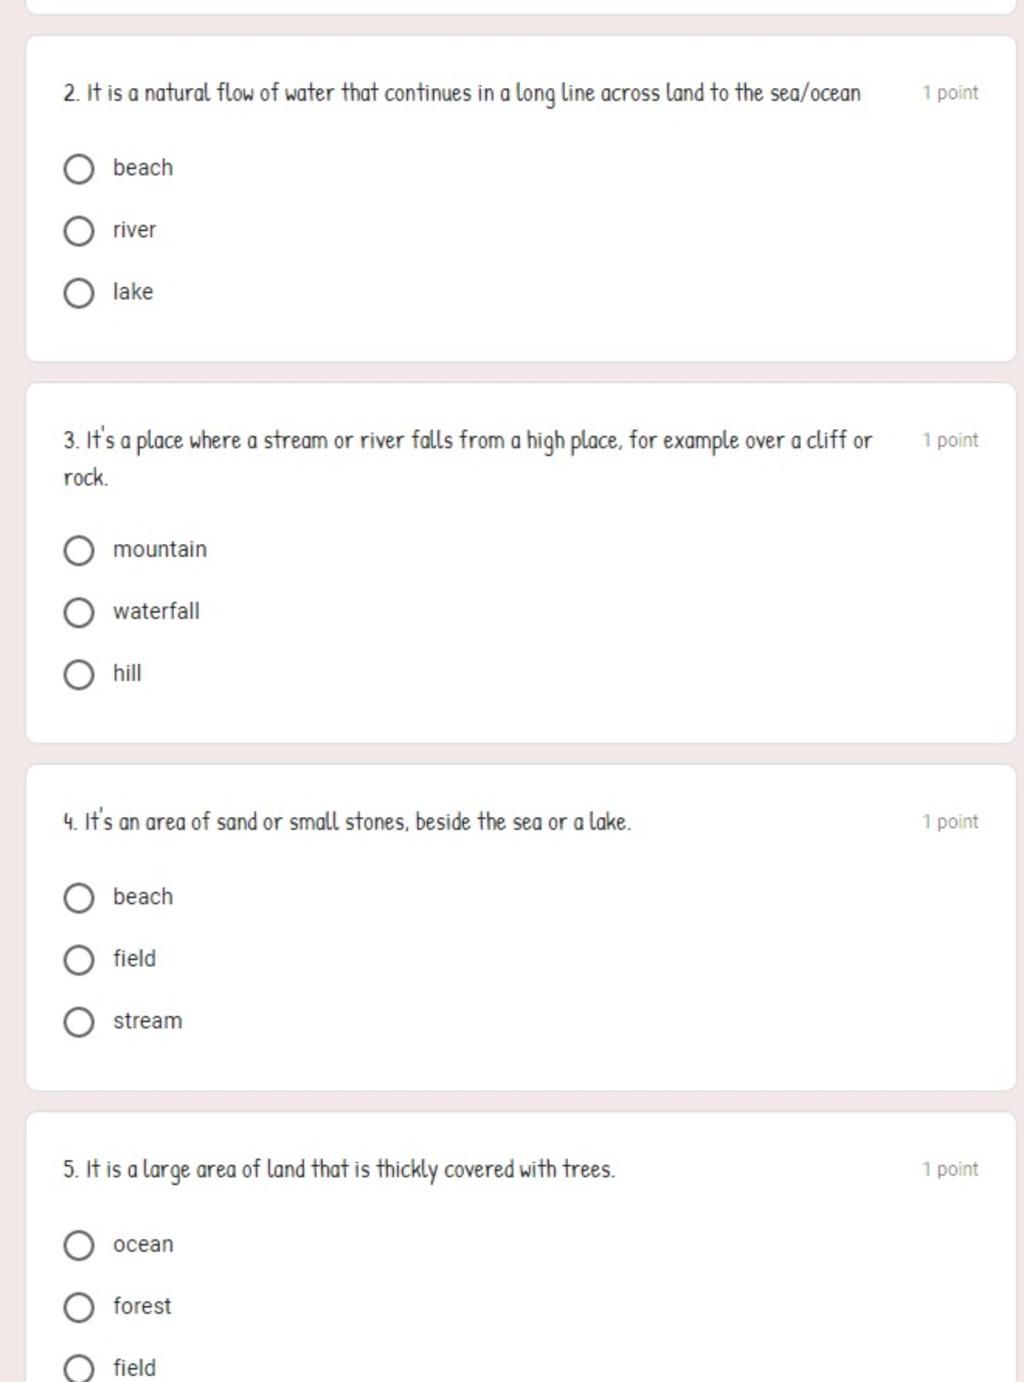Select 'beach' radio for question 2

(x=79, y=169)
